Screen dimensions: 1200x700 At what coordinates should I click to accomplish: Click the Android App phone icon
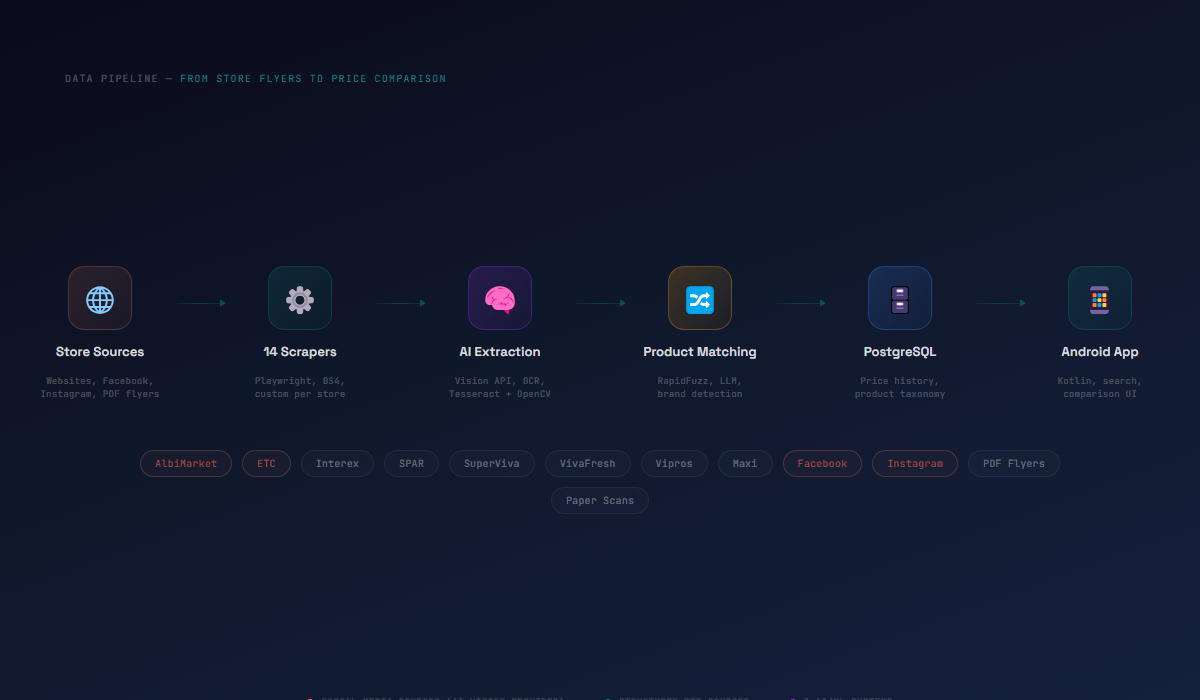[x=1100, y=298]
